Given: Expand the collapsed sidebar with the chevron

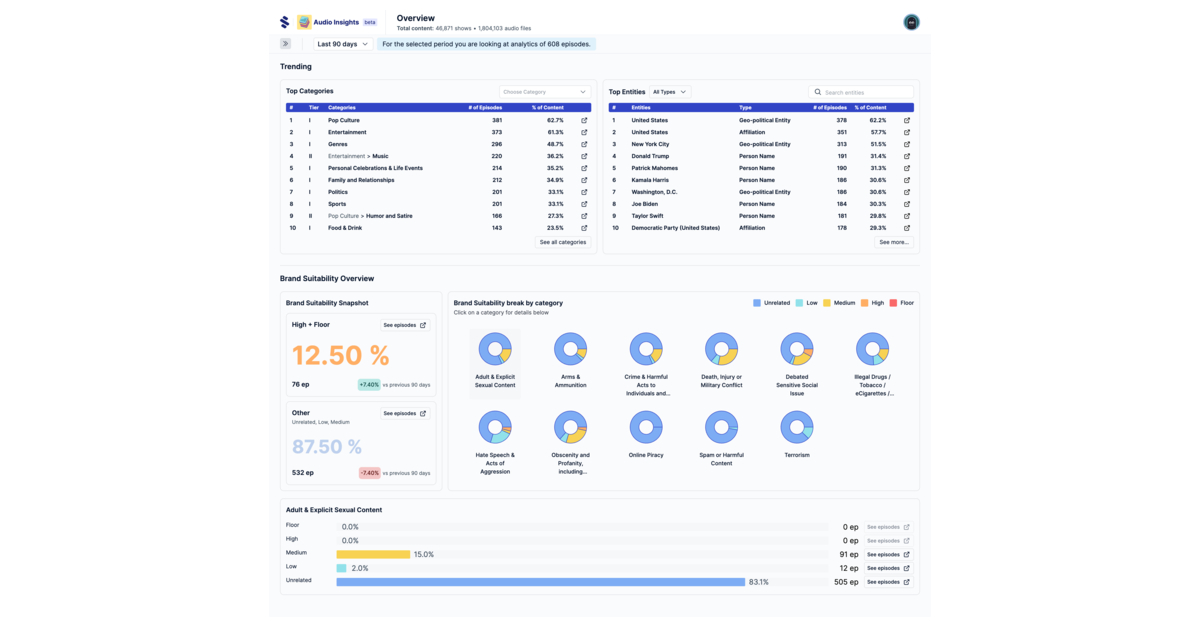Looking at the screenshot, I should point(286,44).
